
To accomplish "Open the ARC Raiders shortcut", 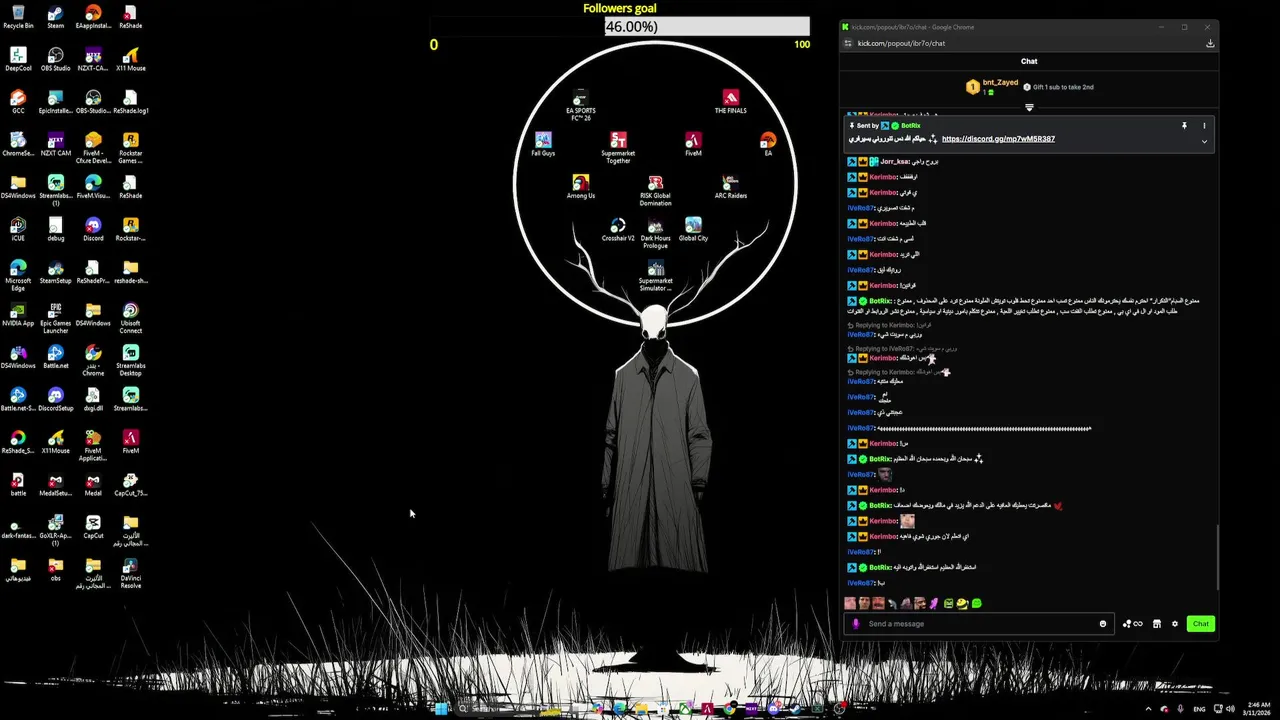I will (730, 187).
